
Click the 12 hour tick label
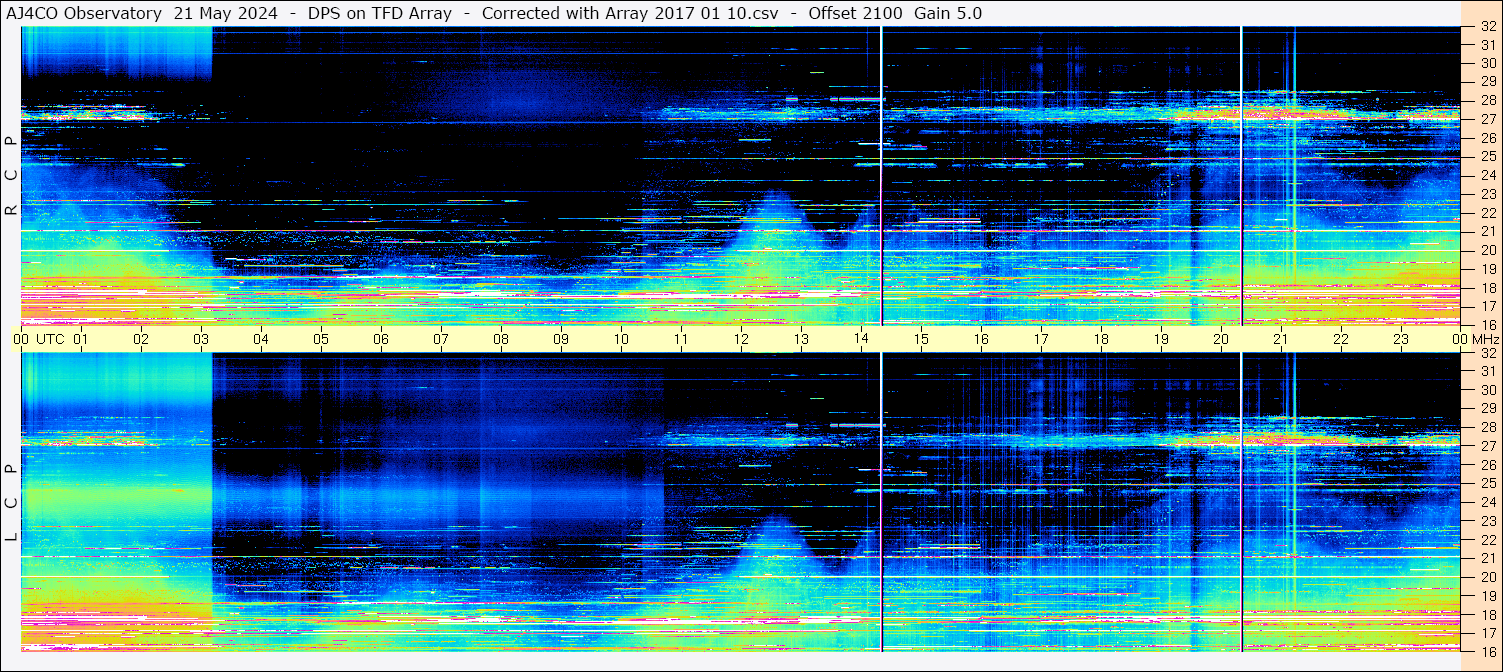[741, 339]
